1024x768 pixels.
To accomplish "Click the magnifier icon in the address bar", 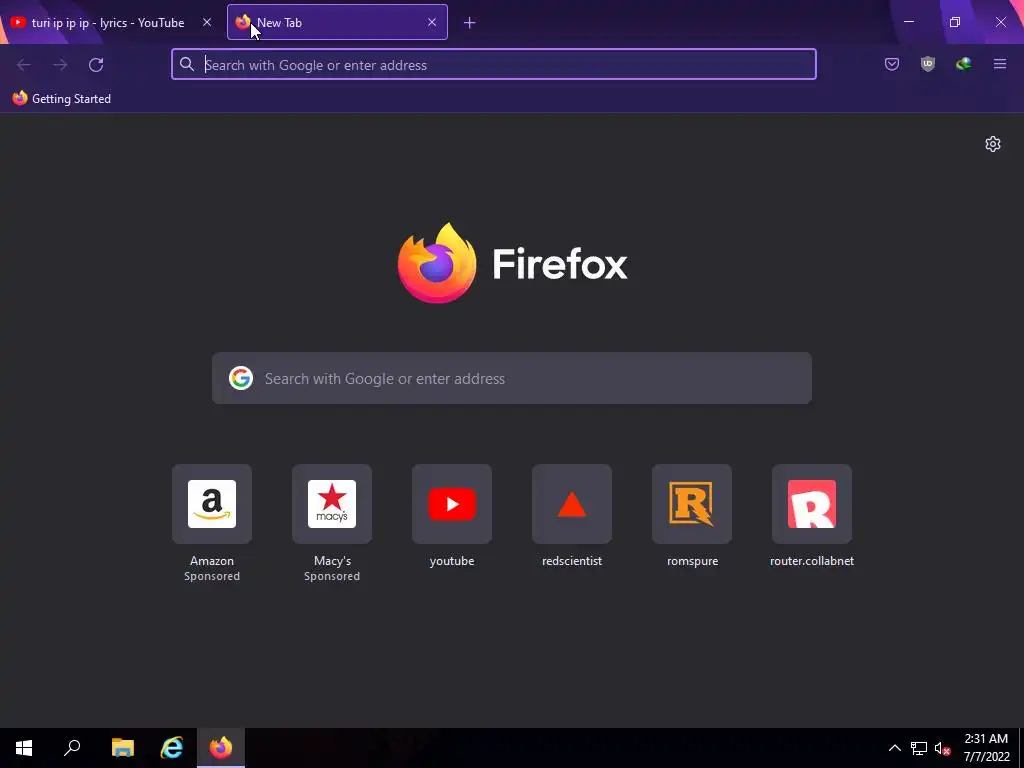I will coord(187,64).
